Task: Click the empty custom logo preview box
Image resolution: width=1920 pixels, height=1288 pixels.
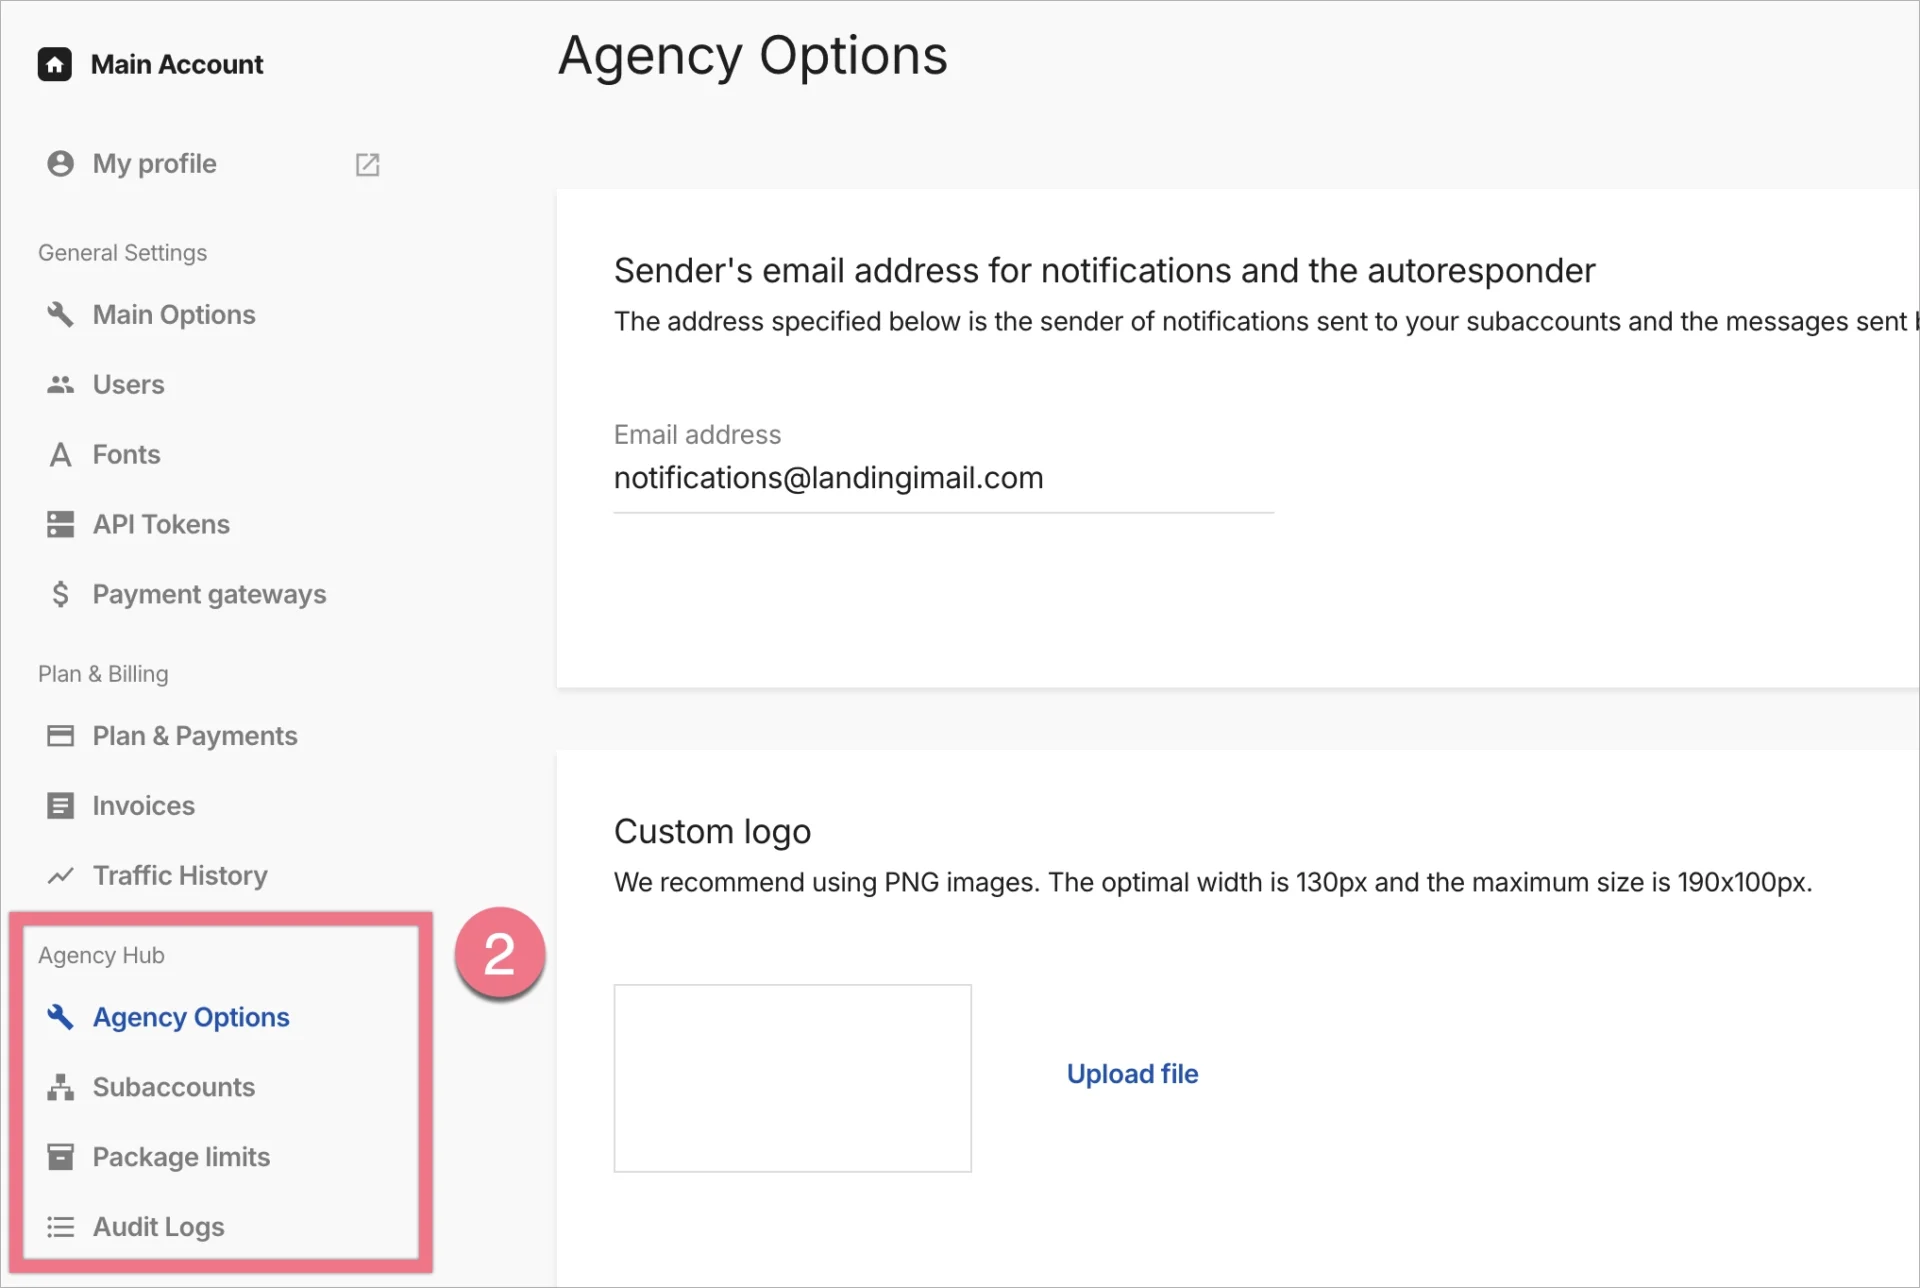Action: pyautogui.click(x=792, y=1078)
